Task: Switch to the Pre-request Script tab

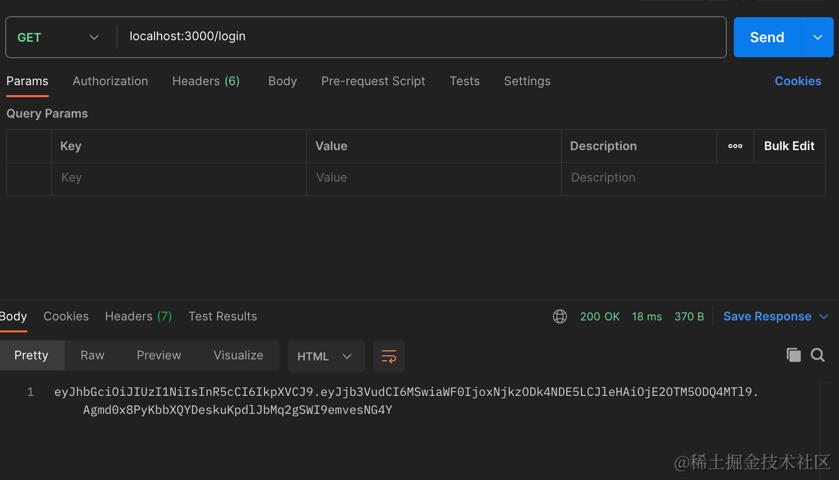Action: point(373,81)
